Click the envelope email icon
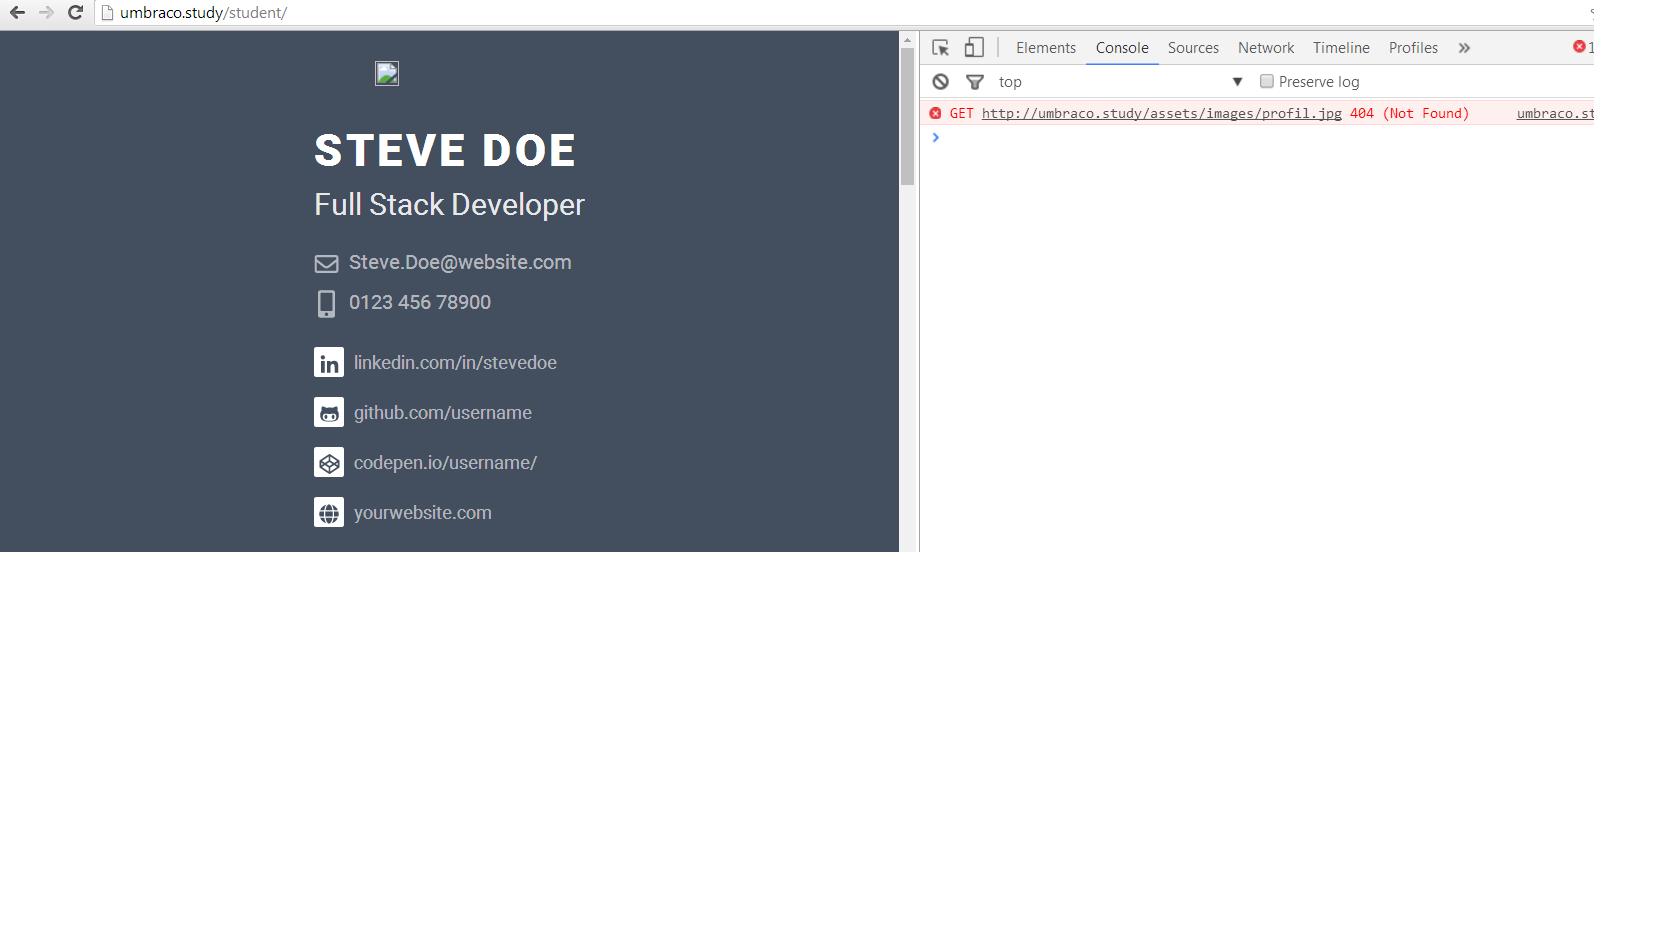Screen dimensions: 1680x945 326,264
